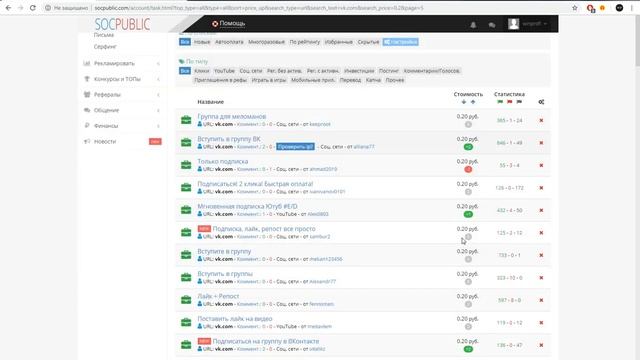Hide the task Группа для меломанов with red X
Viewport: 640px width, 360px height.
tap(541, 120)
